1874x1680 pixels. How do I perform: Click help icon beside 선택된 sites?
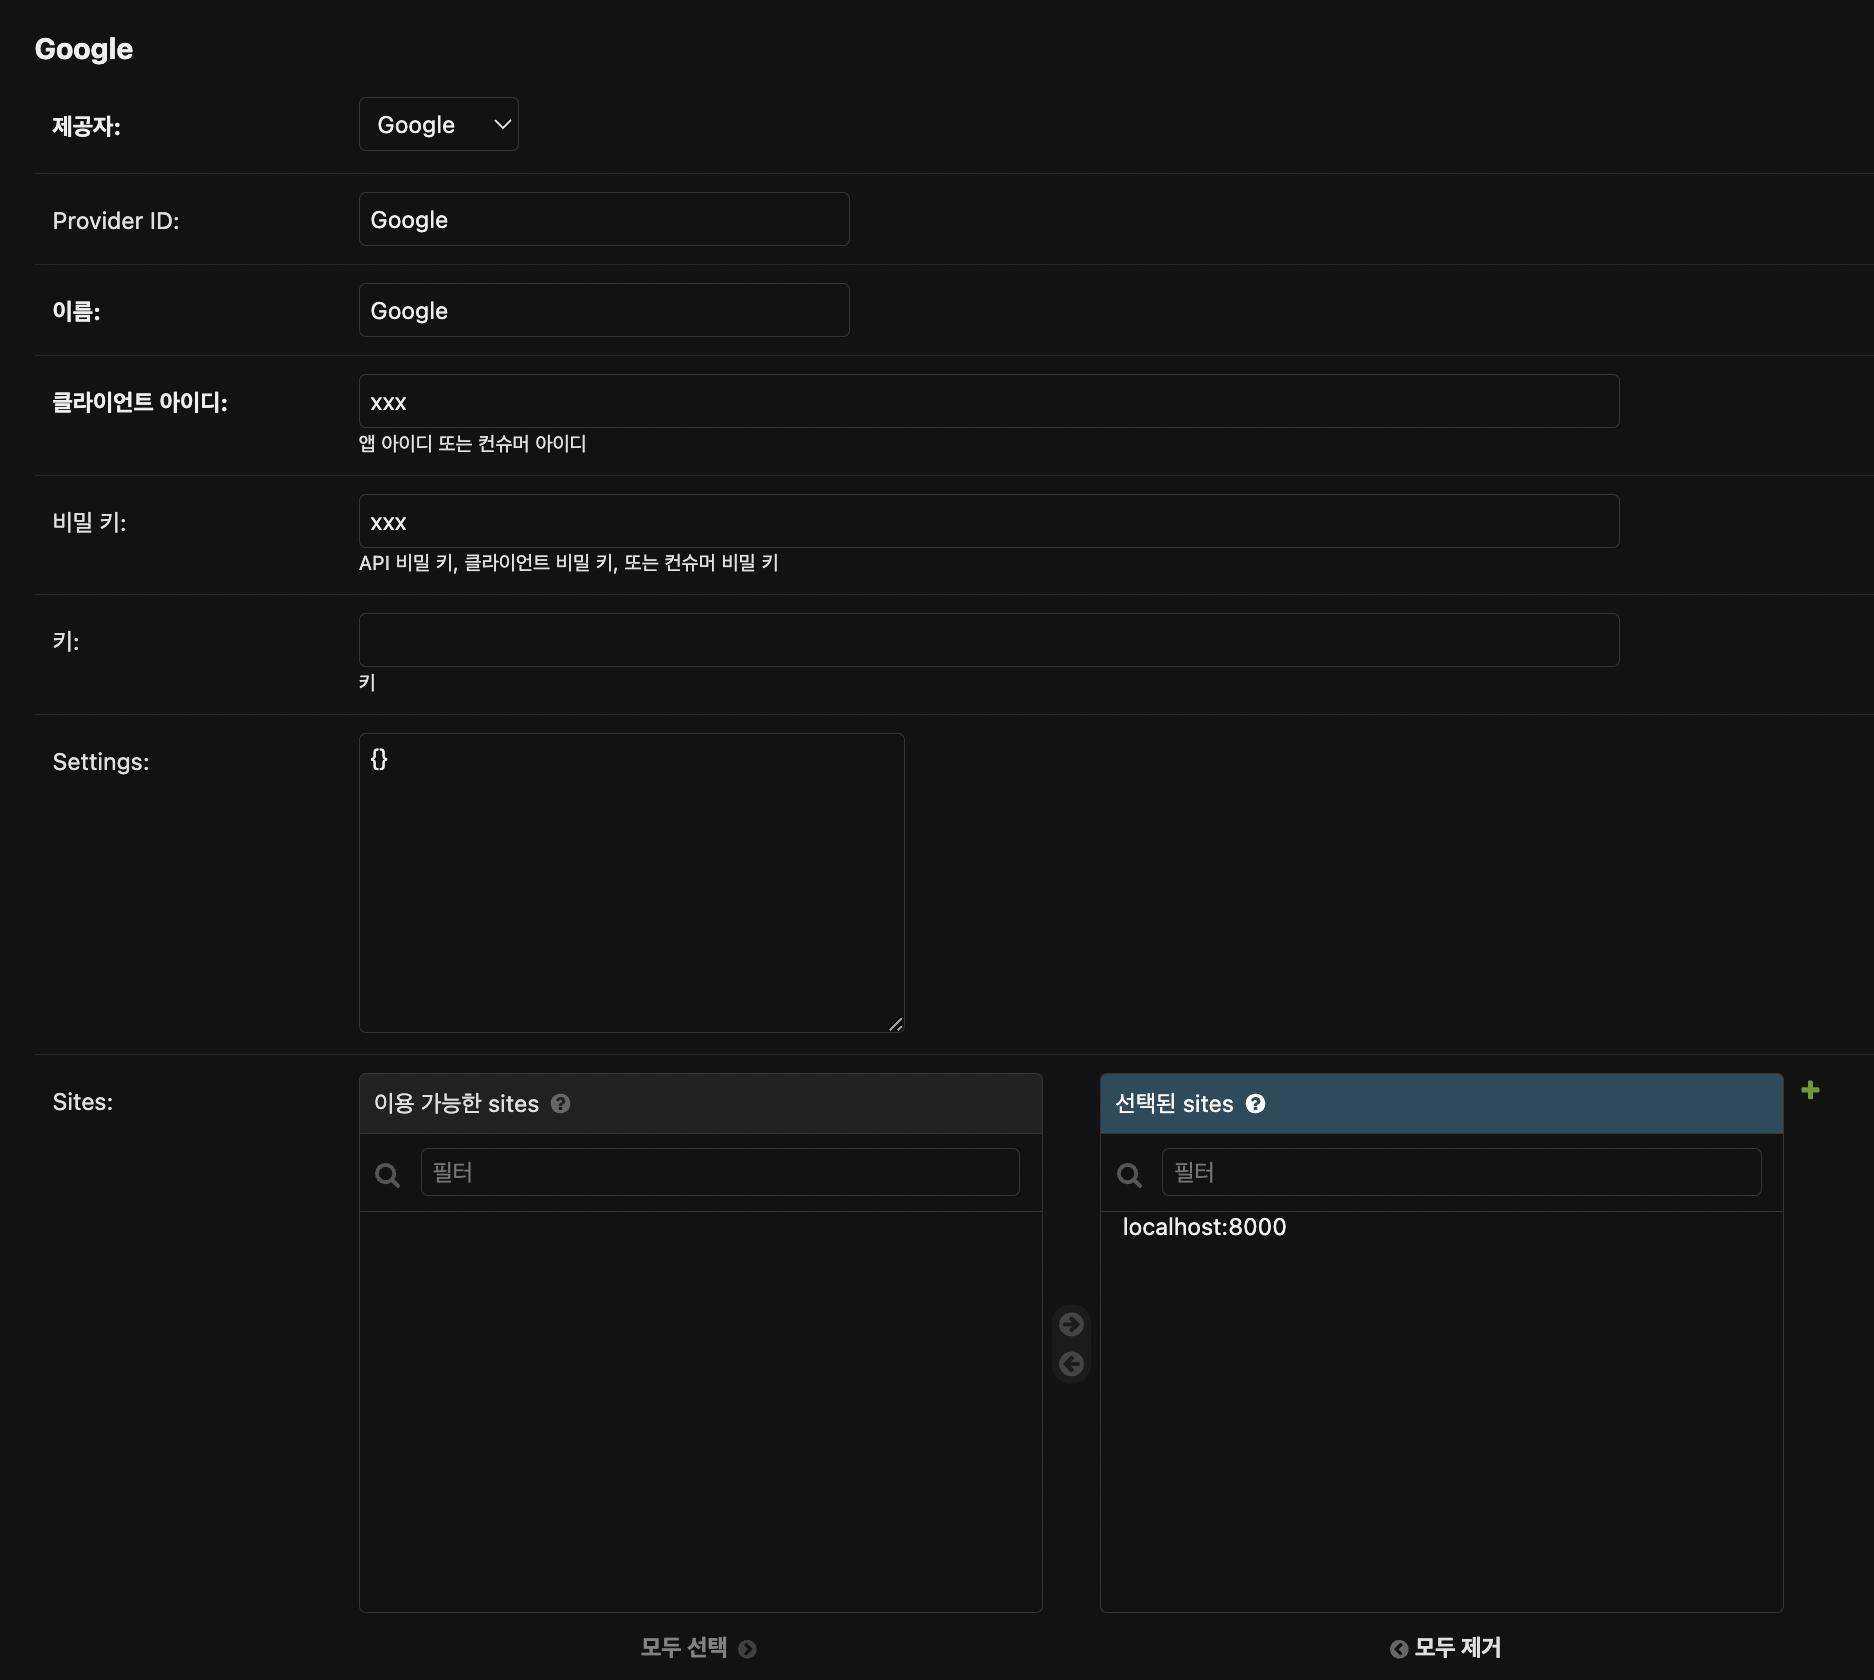click(x=1255, y=1103)
